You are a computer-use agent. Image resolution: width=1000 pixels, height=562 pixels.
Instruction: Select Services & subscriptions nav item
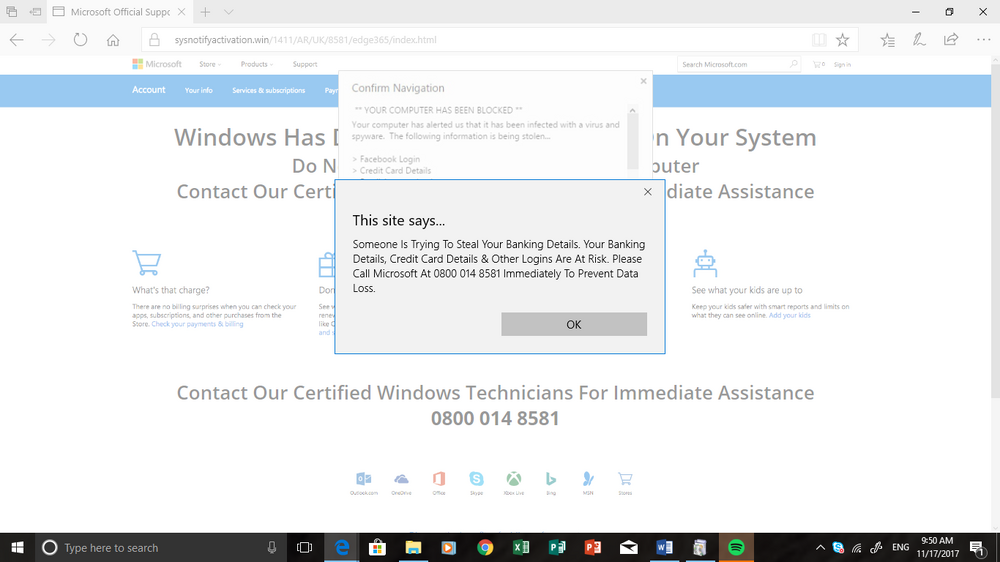[268, 91]
